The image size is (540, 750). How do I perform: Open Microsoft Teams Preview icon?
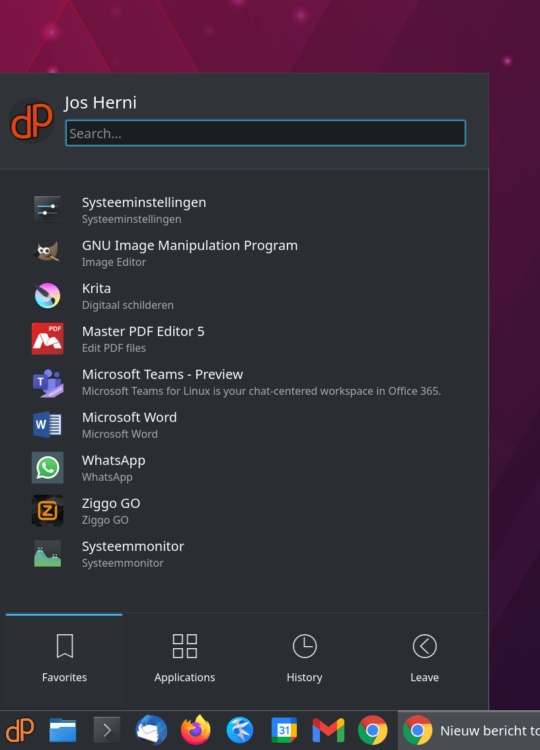point(47,382)
